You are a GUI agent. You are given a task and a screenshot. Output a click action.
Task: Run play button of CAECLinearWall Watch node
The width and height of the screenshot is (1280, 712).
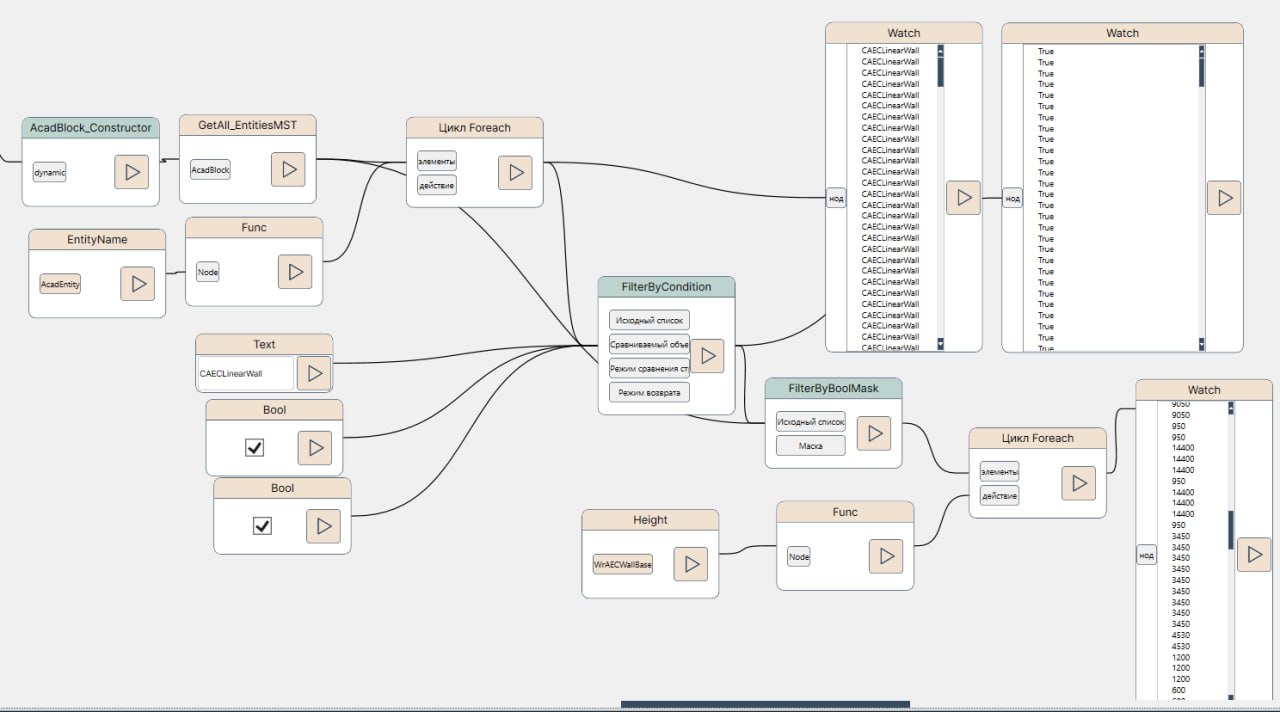click(x=963, y=198)
